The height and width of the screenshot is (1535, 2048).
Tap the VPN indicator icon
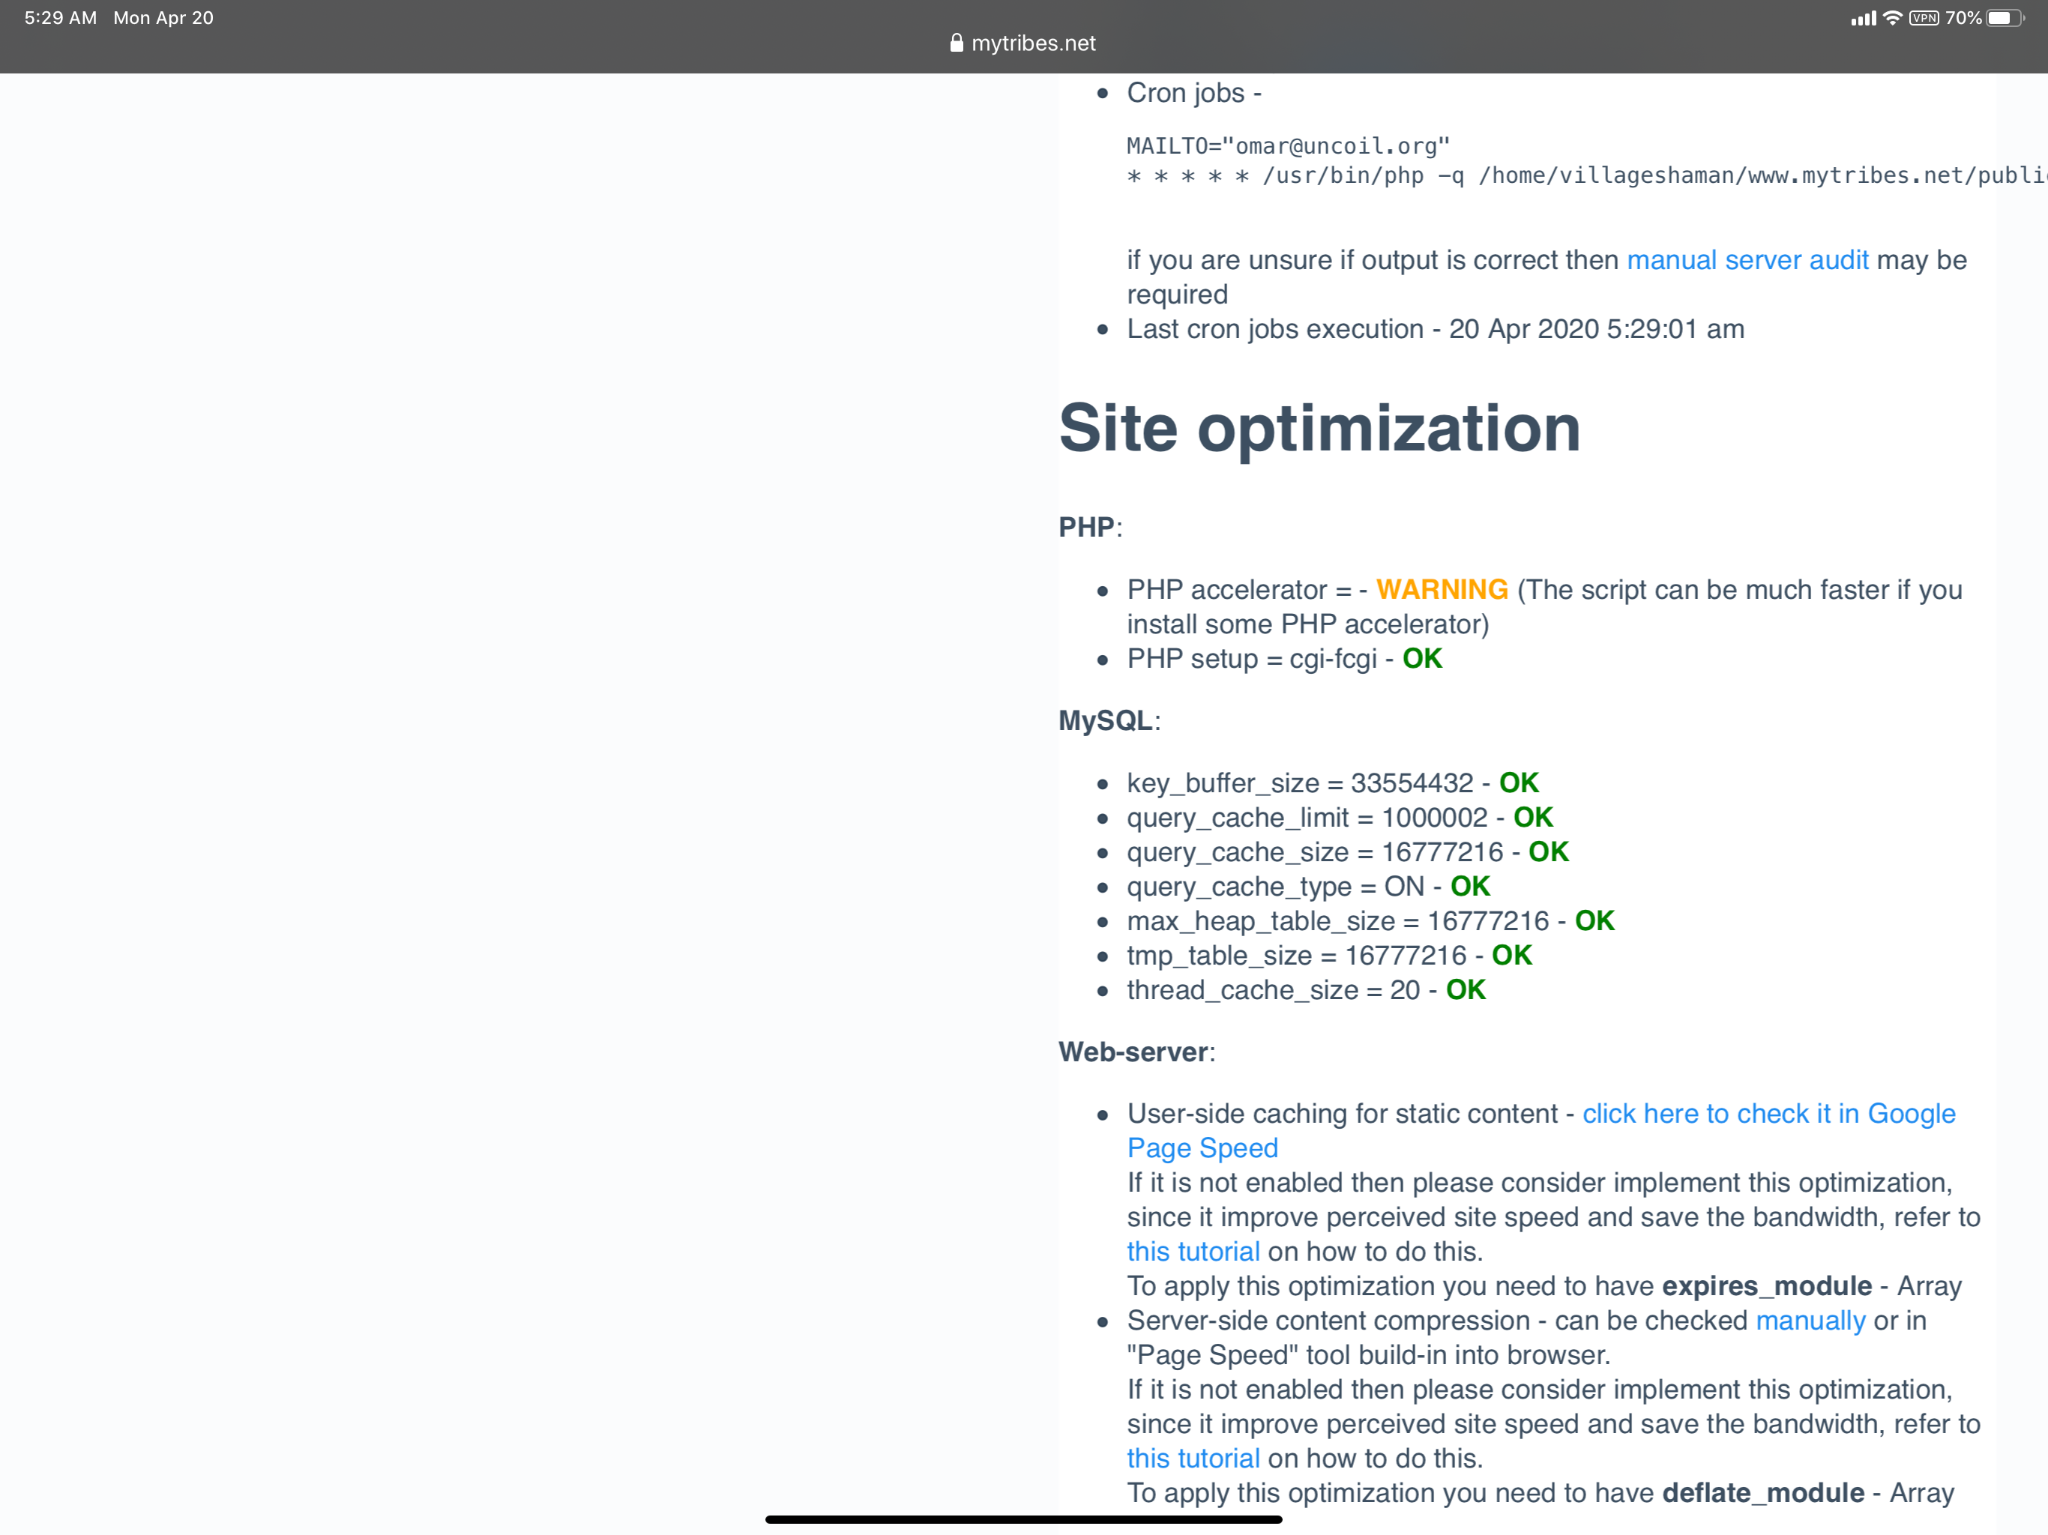[1924, 18]
